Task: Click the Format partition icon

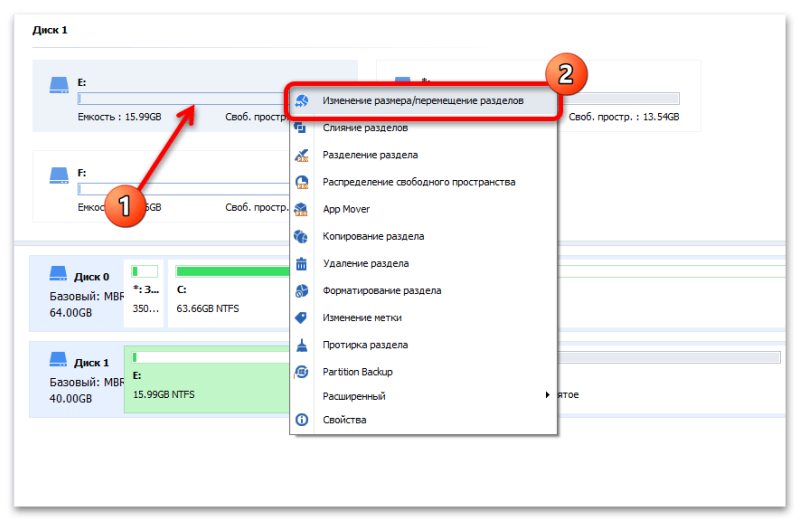Action: click(302, 290)
